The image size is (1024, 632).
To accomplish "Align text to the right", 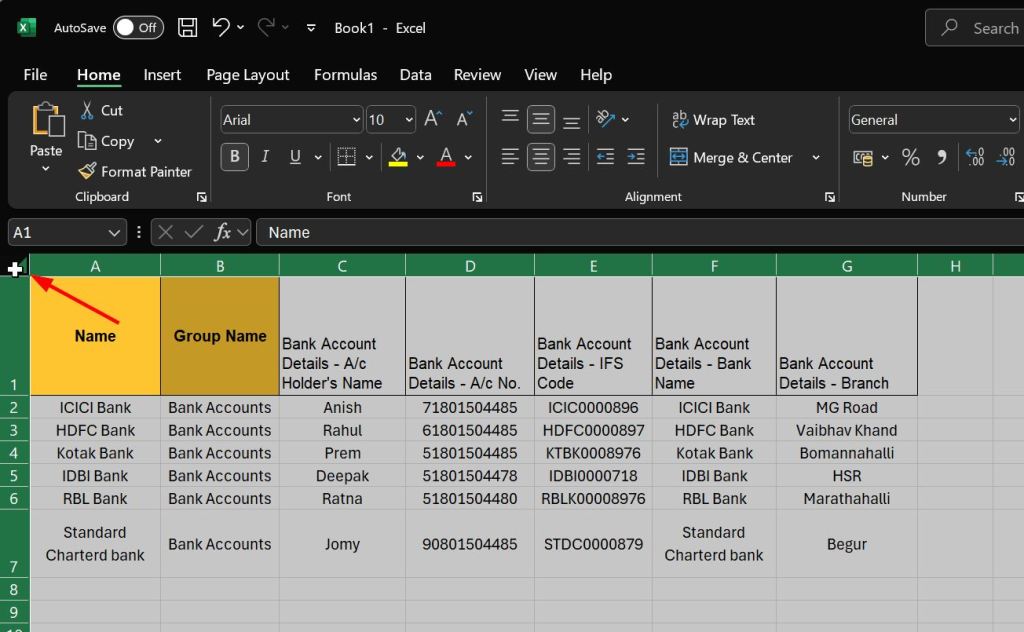I will point(571,157).
